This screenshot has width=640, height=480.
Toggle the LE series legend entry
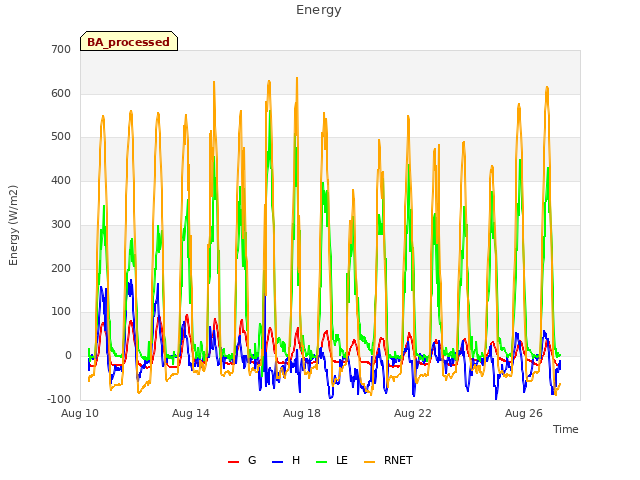[x=332, y=460]
